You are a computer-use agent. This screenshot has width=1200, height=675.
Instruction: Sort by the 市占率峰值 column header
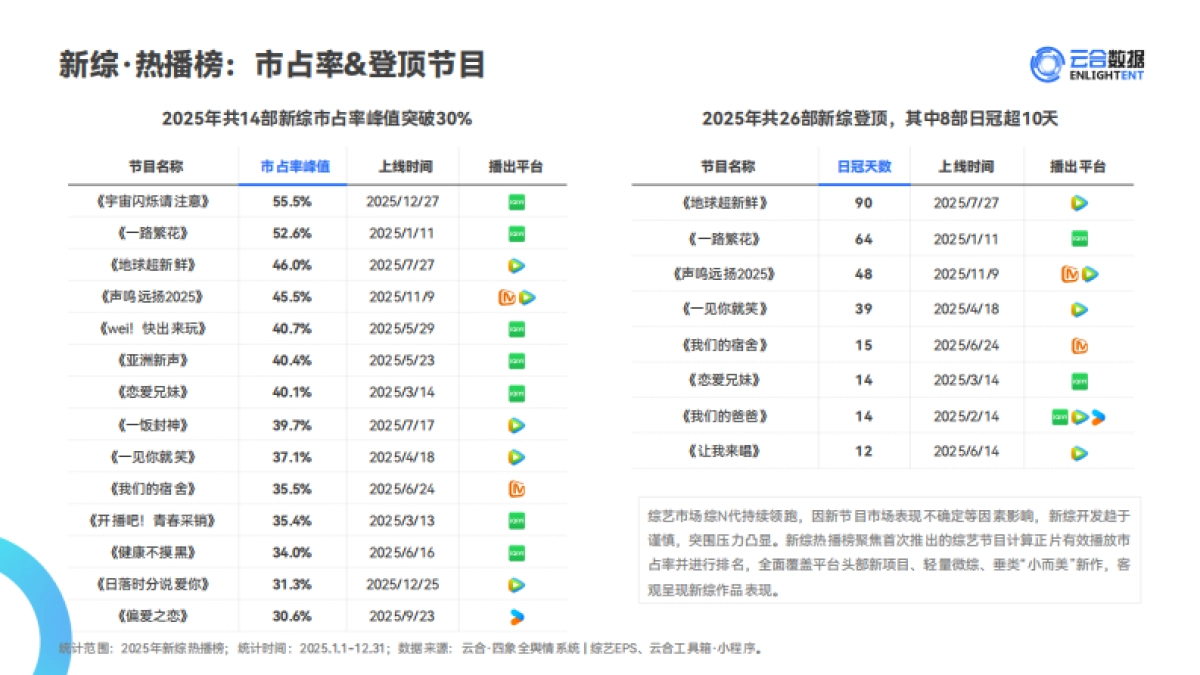point(295,166)
